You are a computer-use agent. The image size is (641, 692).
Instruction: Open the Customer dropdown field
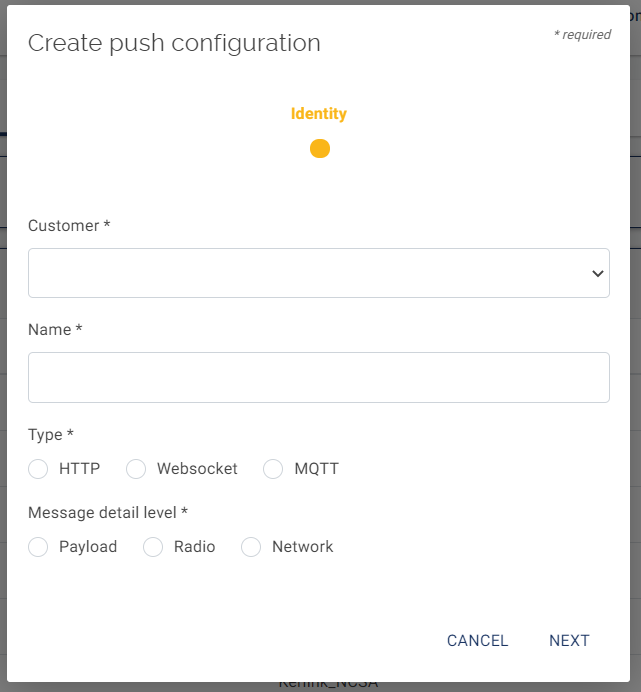click(x=318, y=273)
